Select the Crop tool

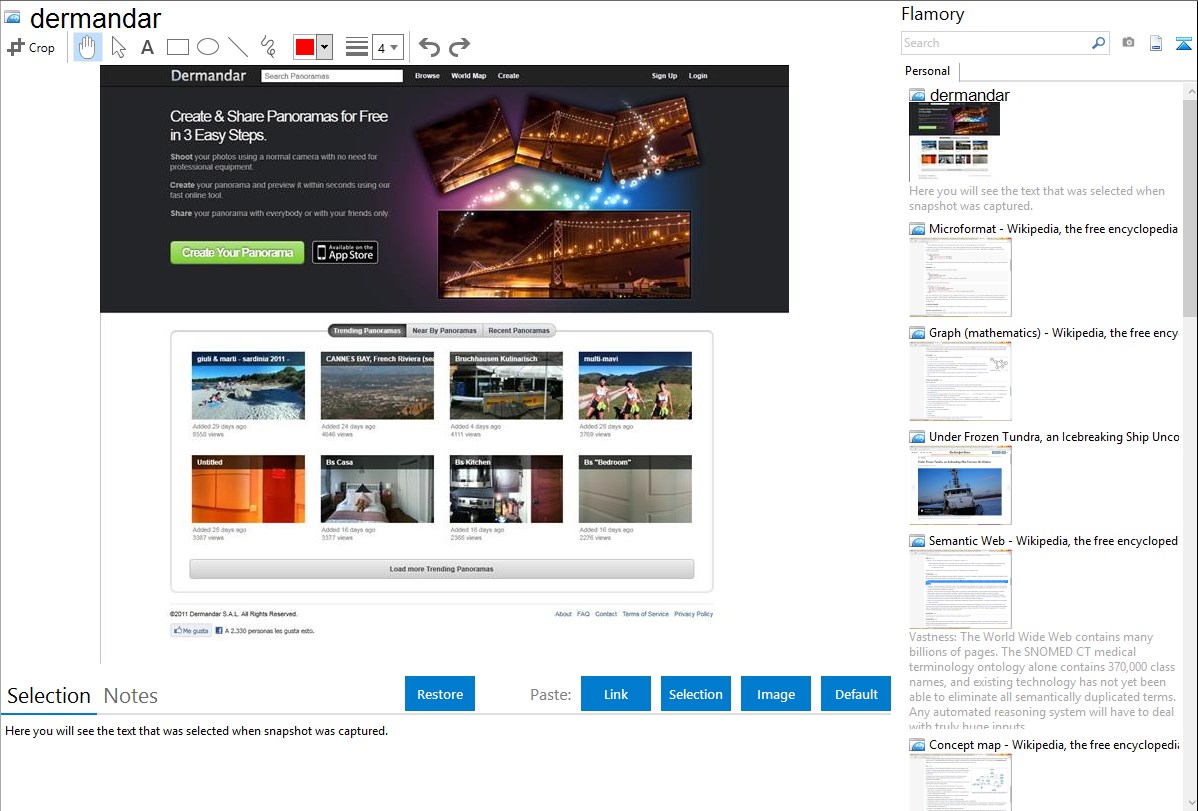click(x=31, y=47)
